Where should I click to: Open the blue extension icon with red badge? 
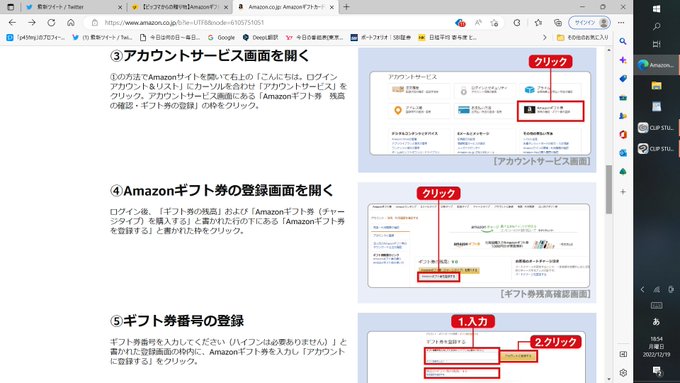[460, 23]
